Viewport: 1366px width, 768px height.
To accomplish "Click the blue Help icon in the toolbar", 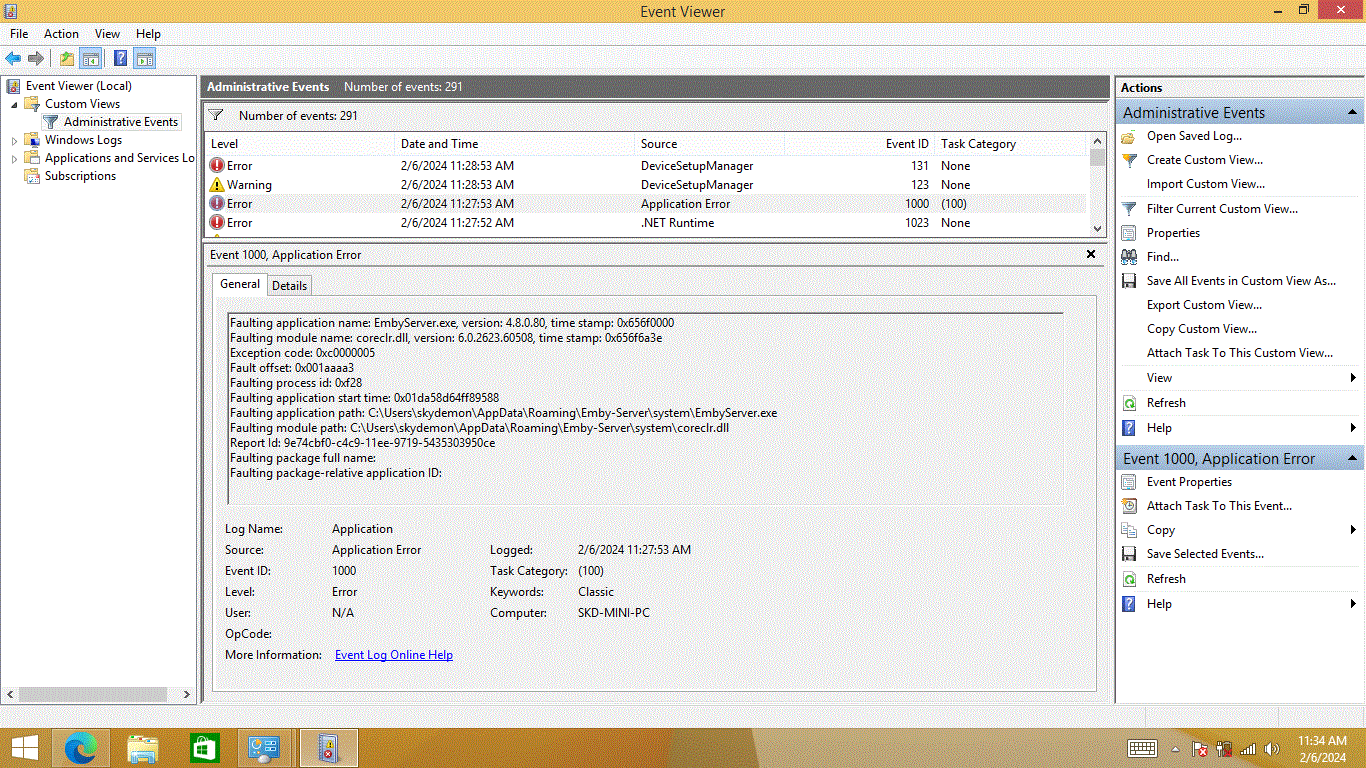I will [x=120, y=59].
